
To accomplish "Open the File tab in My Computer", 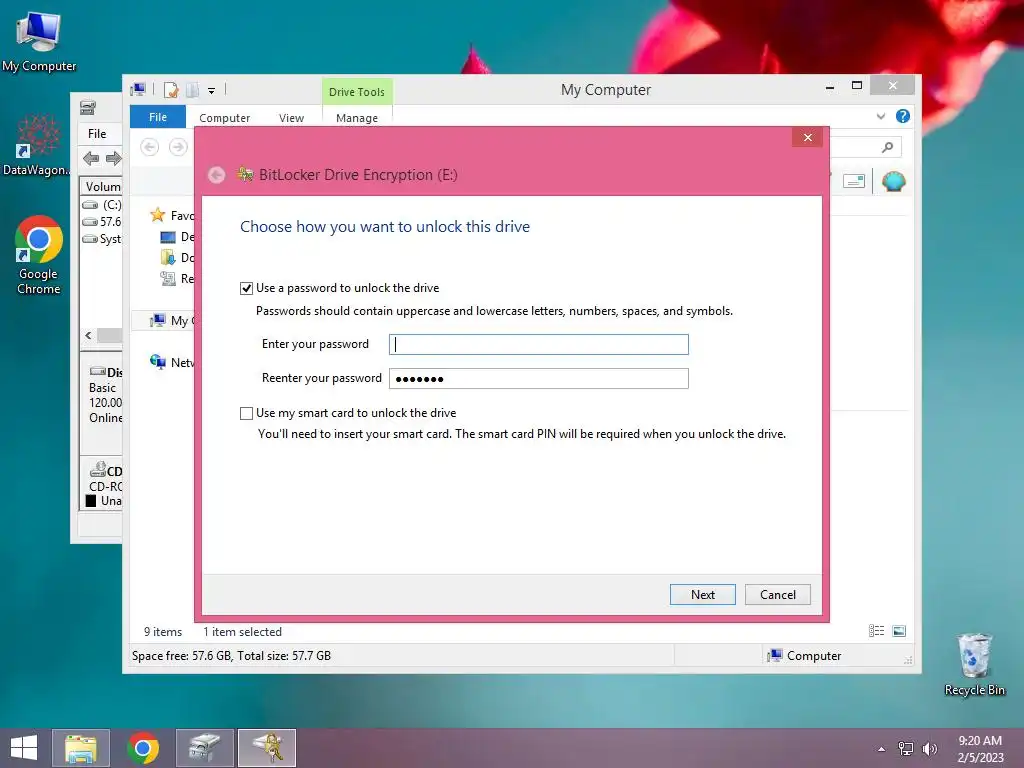I will pos(158,117).
